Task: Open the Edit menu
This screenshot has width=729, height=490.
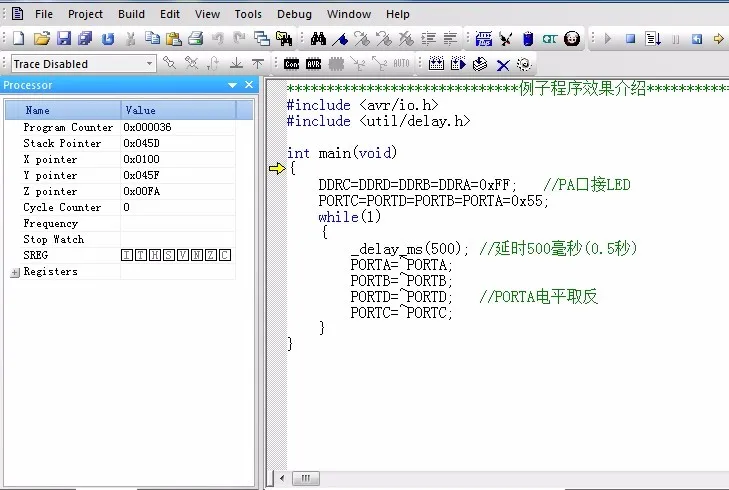Action: click(170, 14)
